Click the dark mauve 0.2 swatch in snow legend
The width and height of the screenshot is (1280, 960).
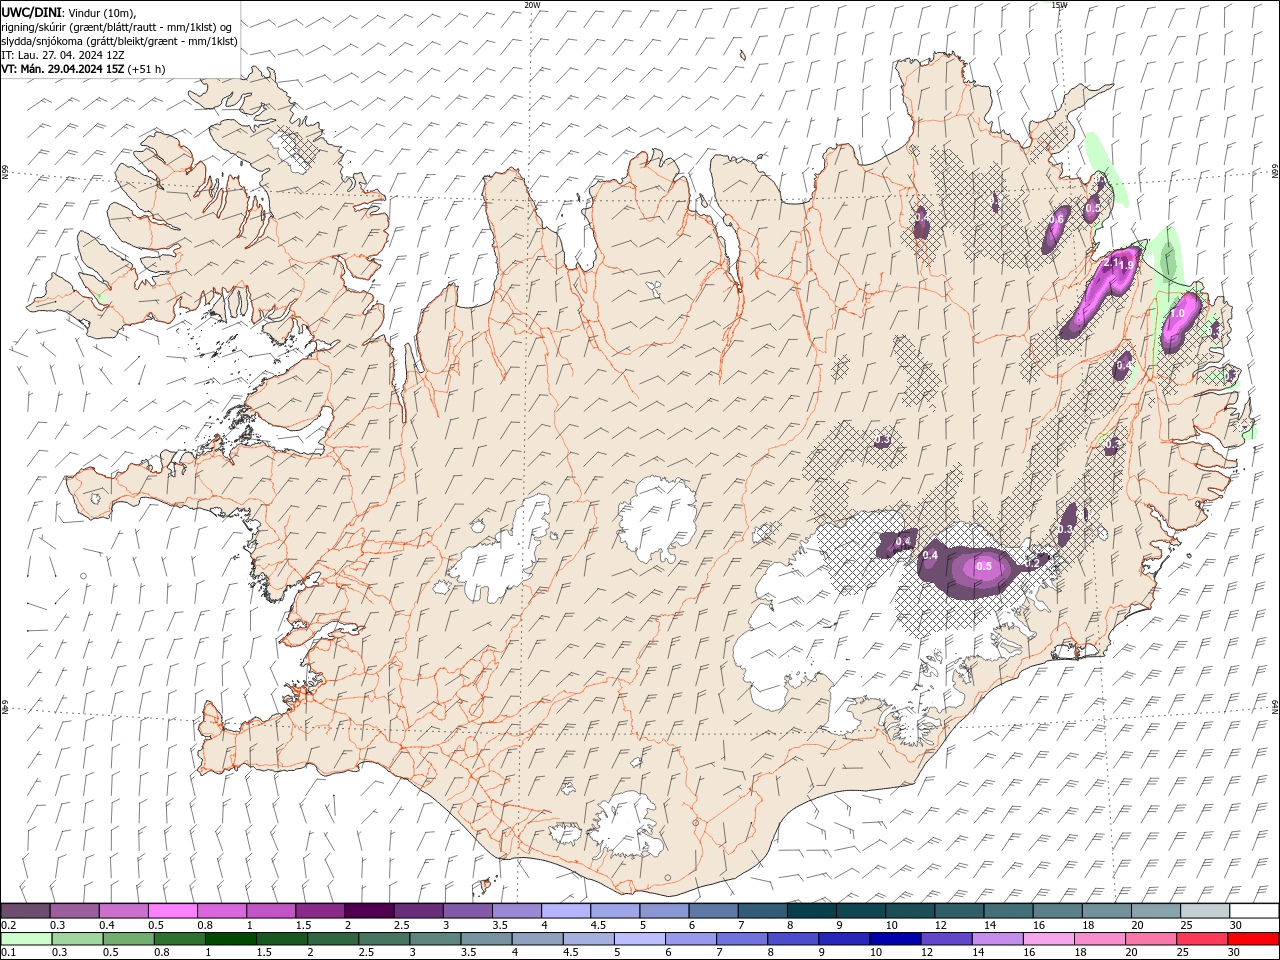pyautogui.click(x=25, y=911)
